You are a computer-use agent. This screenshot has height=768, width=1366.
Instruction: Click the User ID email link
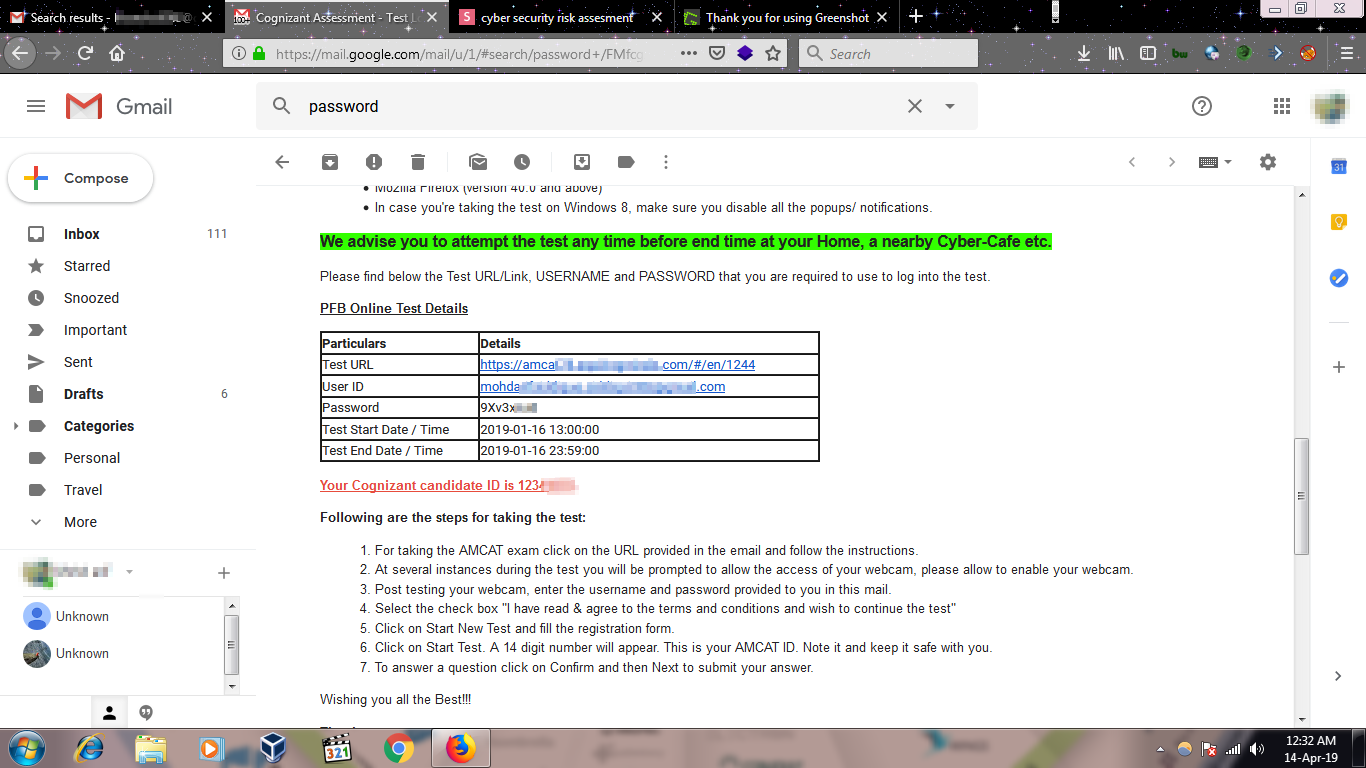[x=602, y=387]
